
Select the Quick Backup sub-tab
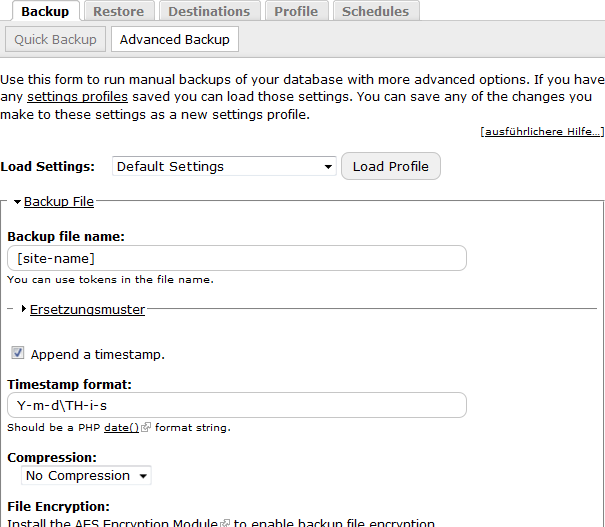[56, 39]
